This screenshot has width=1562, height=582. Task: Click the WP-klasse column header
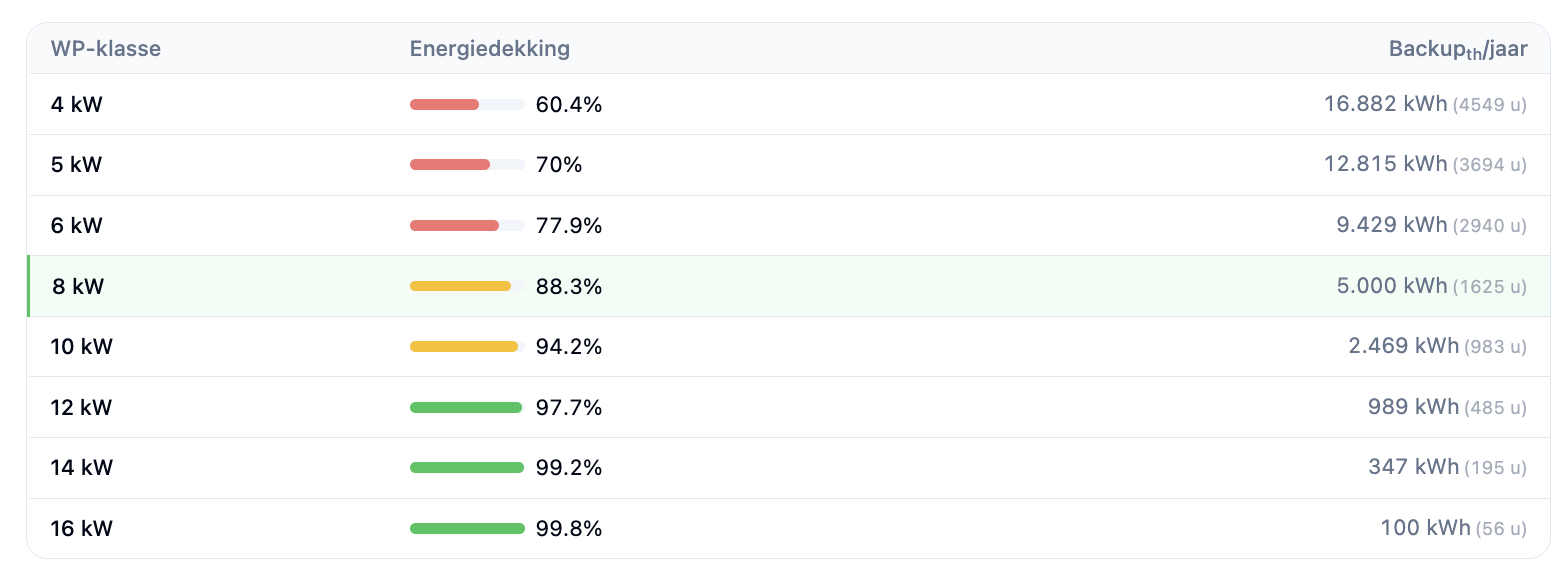click(x=106, y=49)
